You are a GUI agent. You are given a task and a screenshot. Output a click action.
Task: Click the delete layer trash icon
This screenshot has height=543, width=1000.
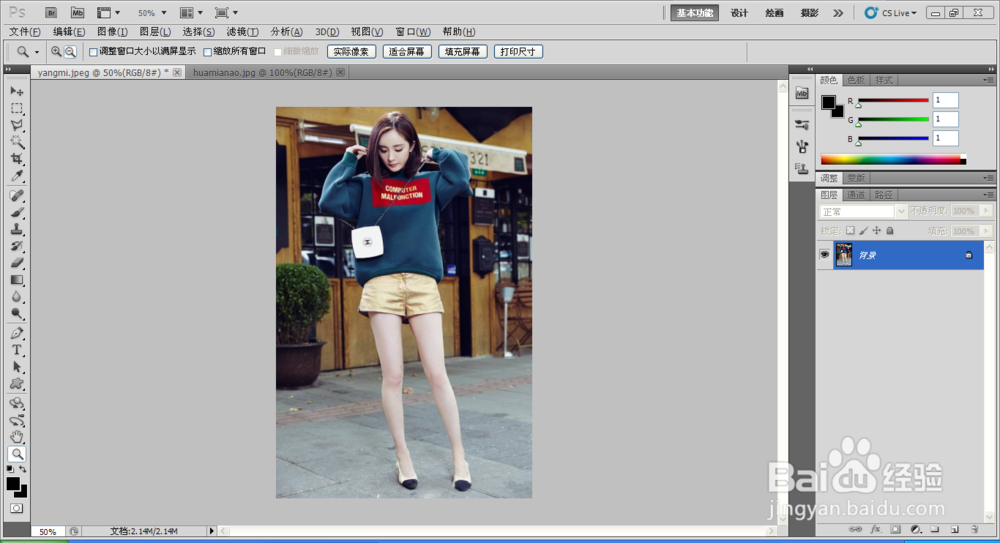(974, 529)
